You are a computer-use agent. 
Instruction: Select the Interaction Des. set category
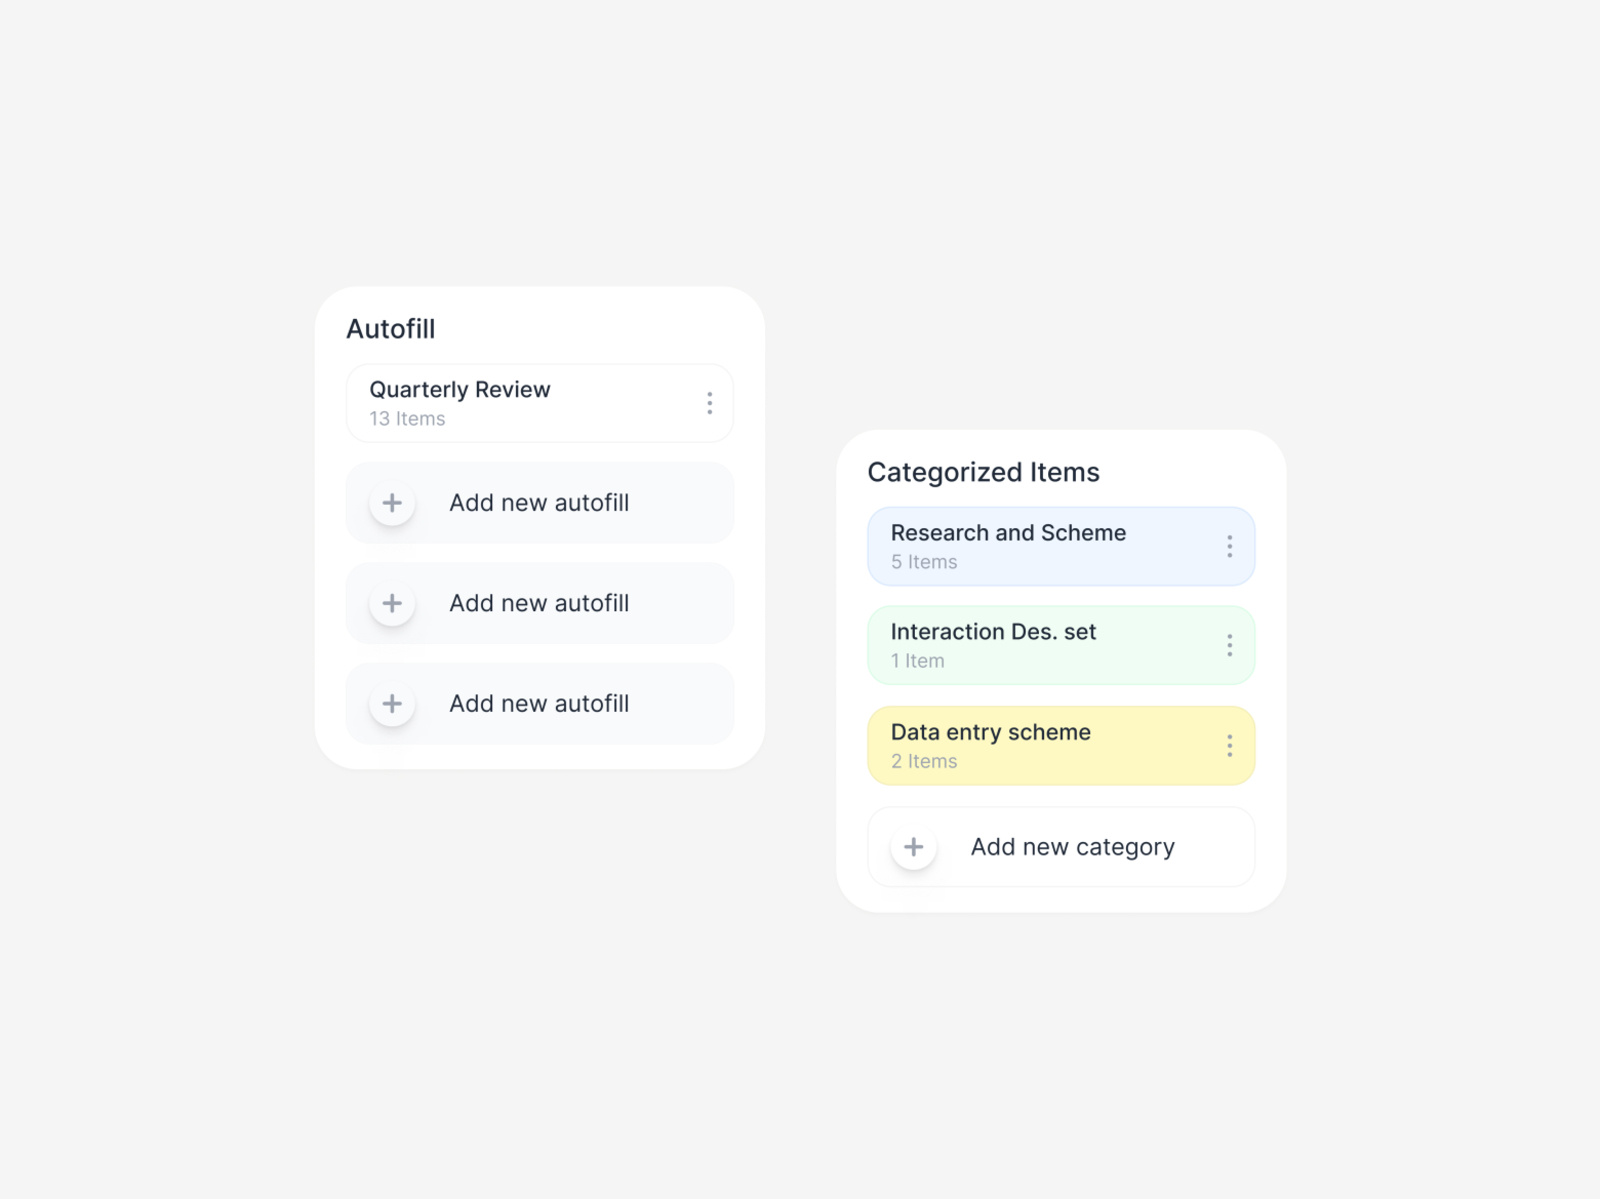coord(1050,645)
